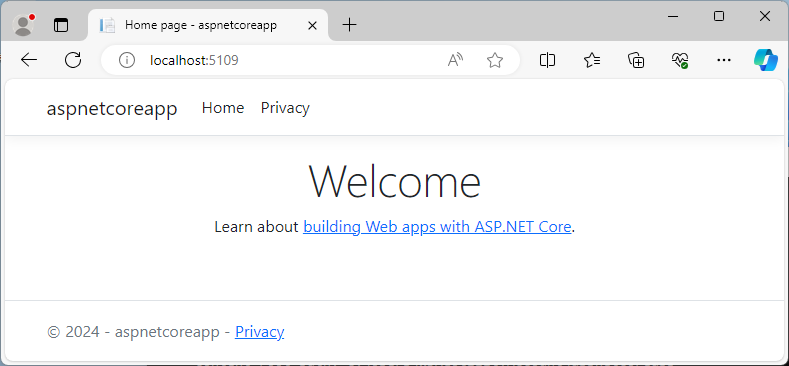Viewport: 789px width, 366px height.
Task: Open Split screen icon
Action: click(x=547, y=60)
